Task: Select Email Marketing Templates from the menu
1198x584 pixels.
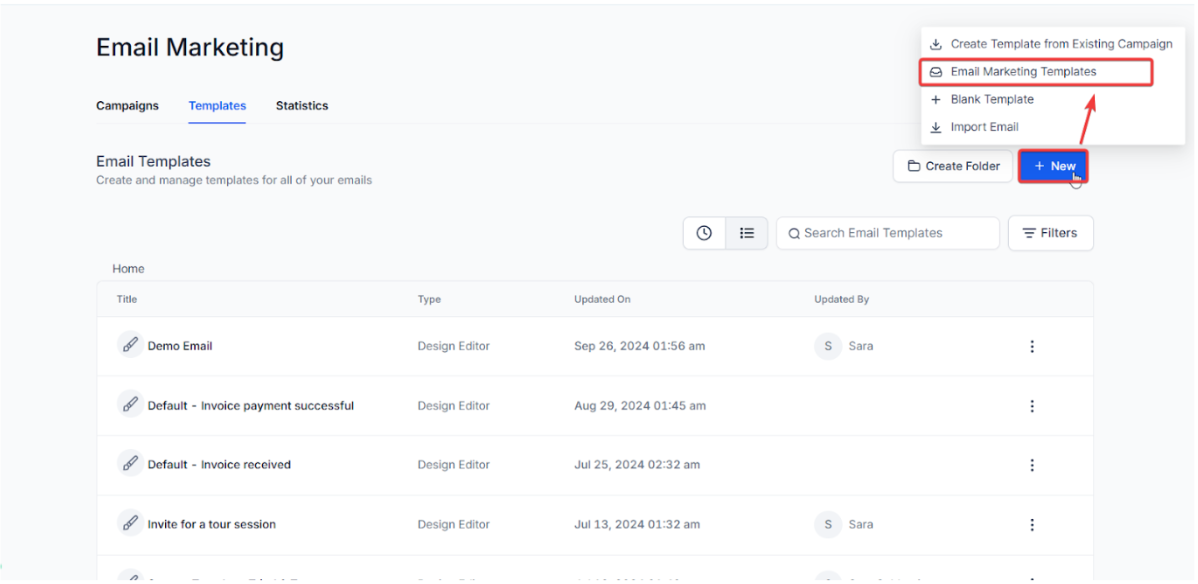Action: (1023, 72)
